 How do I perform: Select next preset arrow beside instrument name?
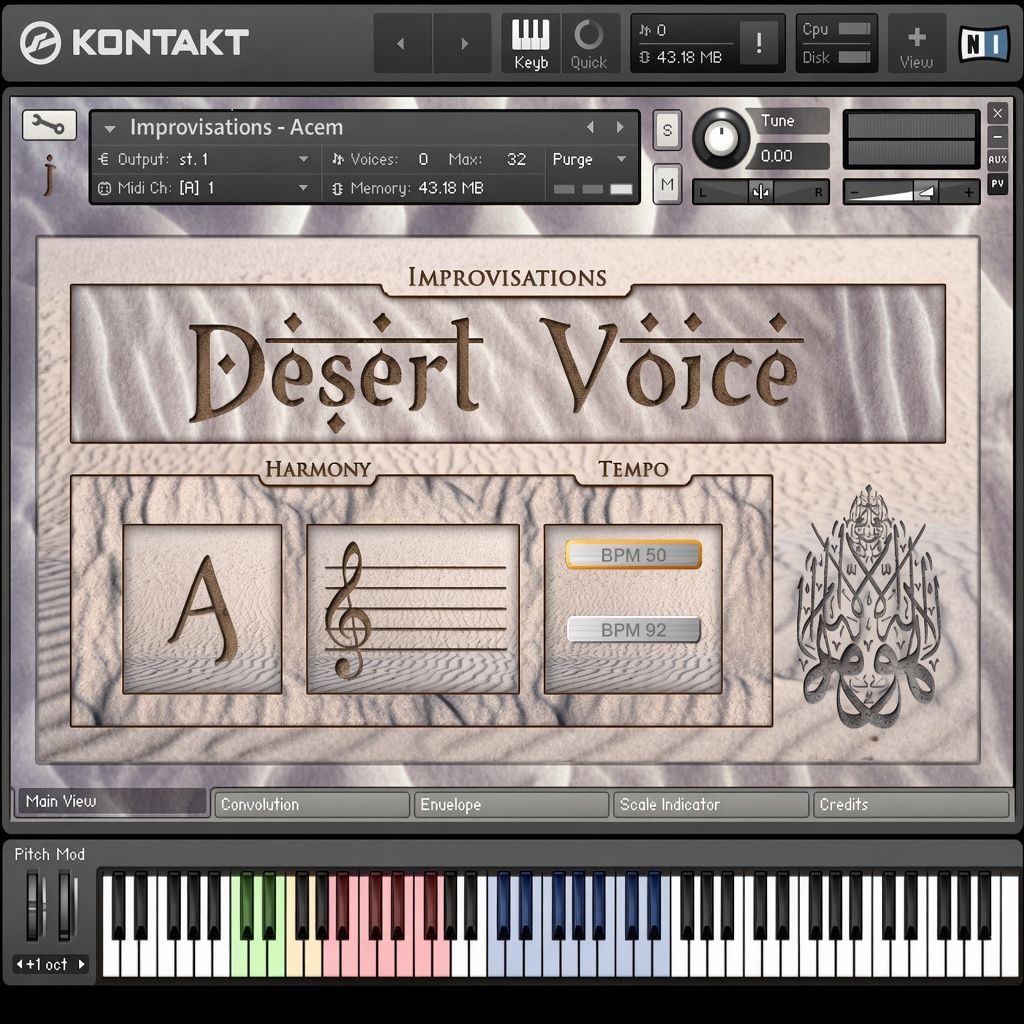pos(620,127)
